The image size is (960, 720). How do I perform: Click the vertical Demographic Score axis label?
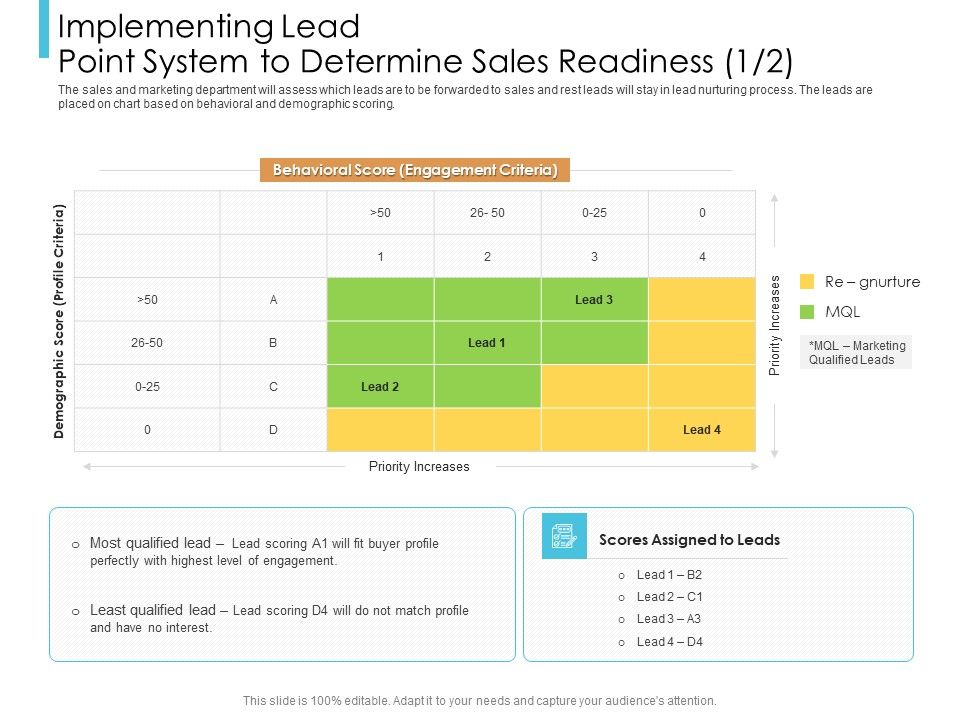point(60,321)
